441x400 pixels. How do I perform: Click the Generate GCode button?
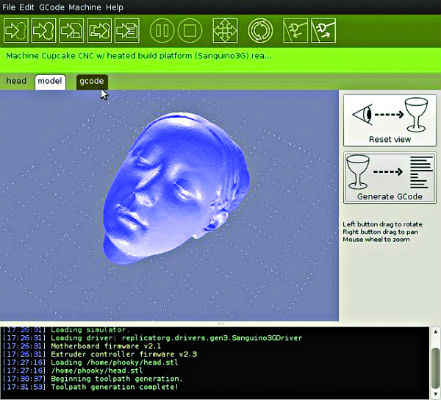point(390,178)
